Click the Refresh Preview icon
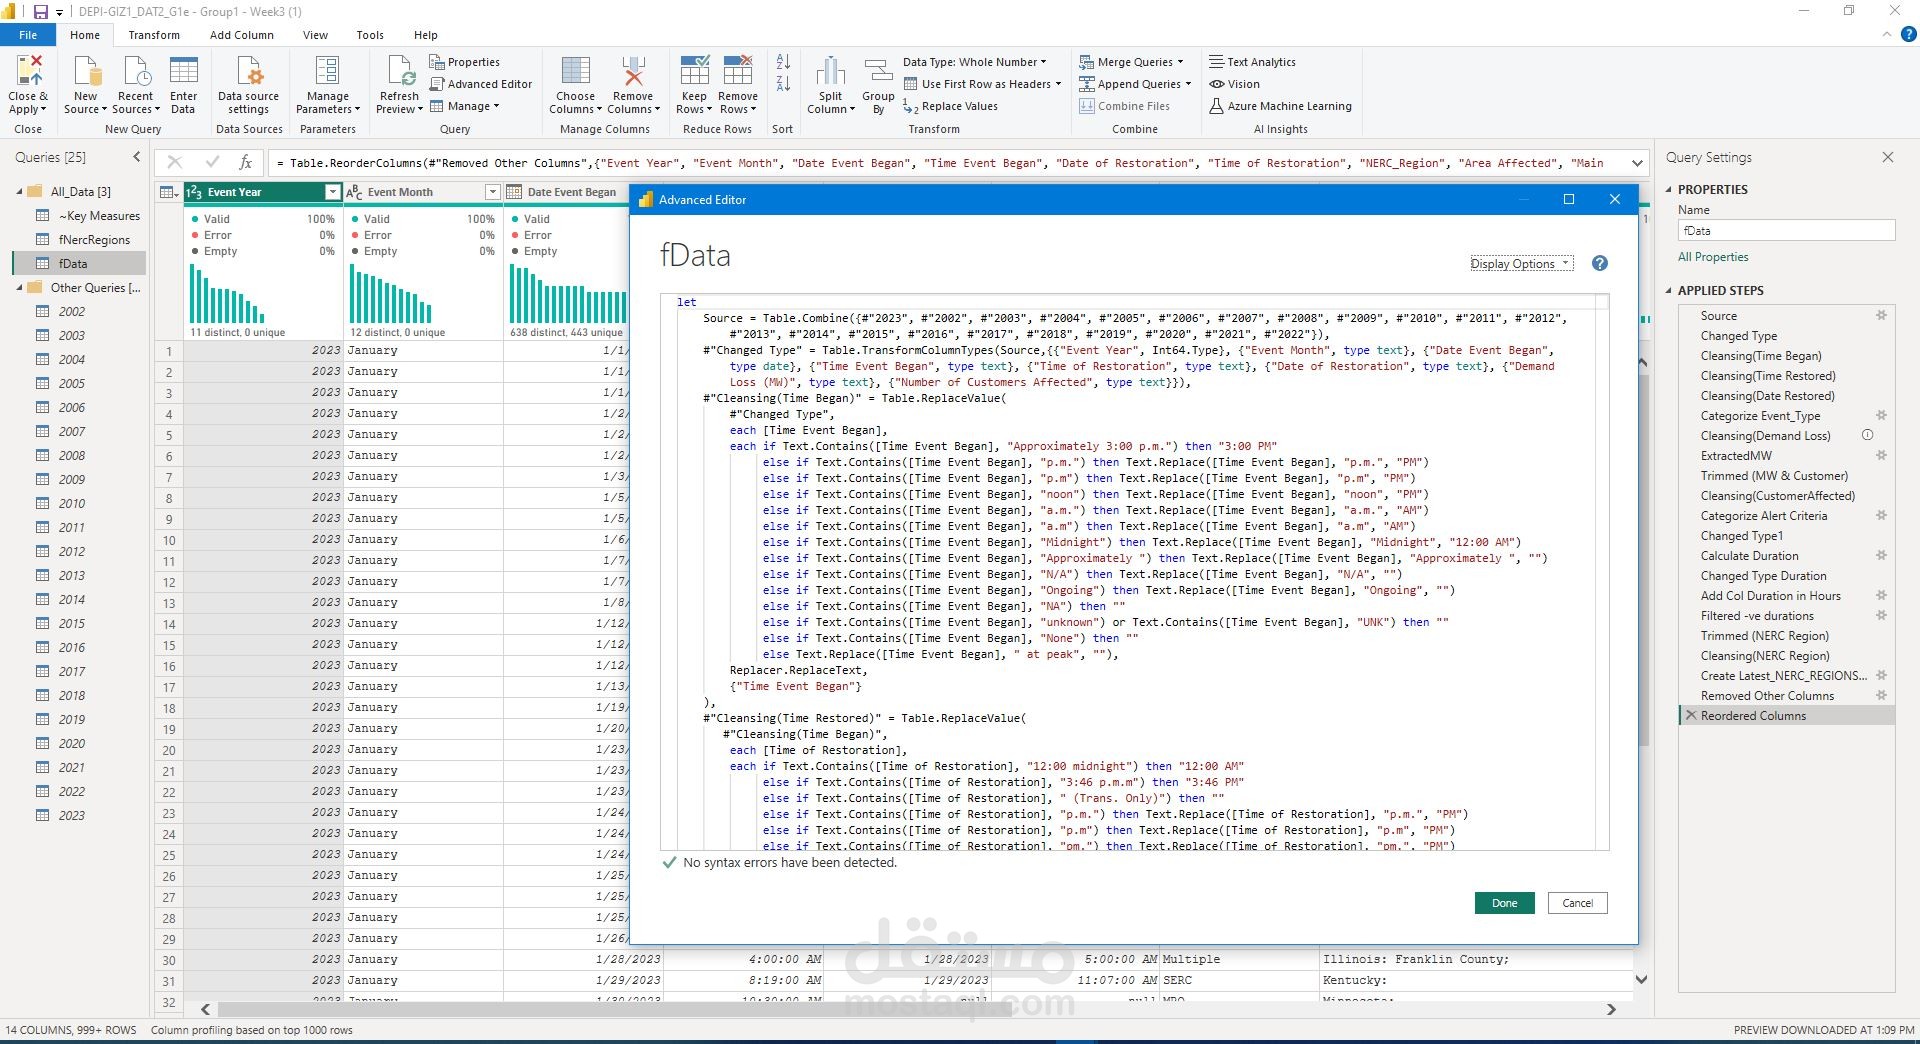Viewport: 1920px width, 1044px height. point(399,72)
